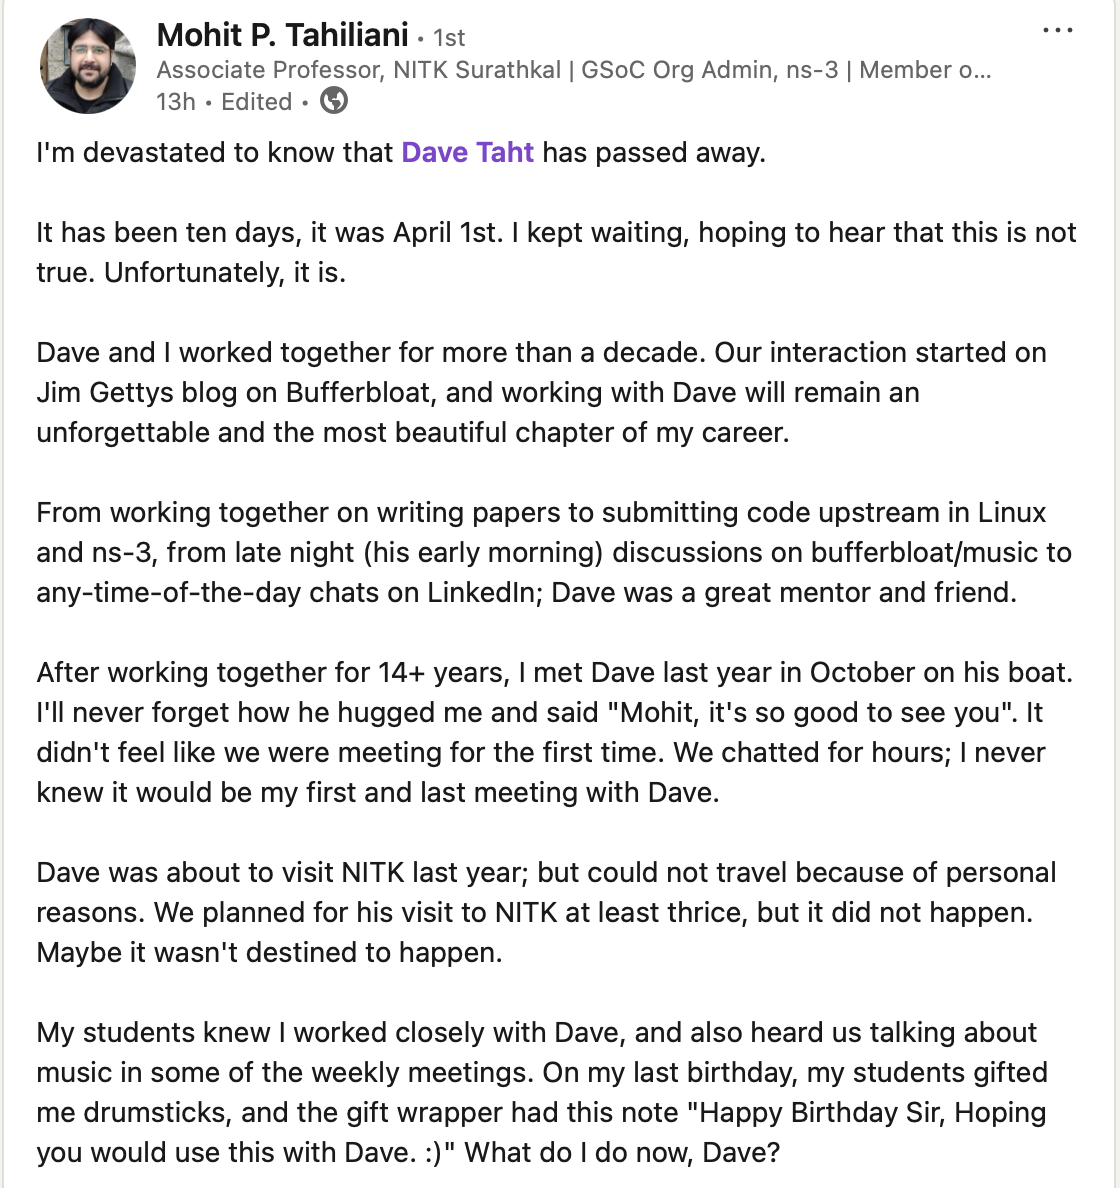1120x1188 pixels.
Task: Click the 'unforgettable and the most beautiful chapter' line
Action: pos(413,433)
